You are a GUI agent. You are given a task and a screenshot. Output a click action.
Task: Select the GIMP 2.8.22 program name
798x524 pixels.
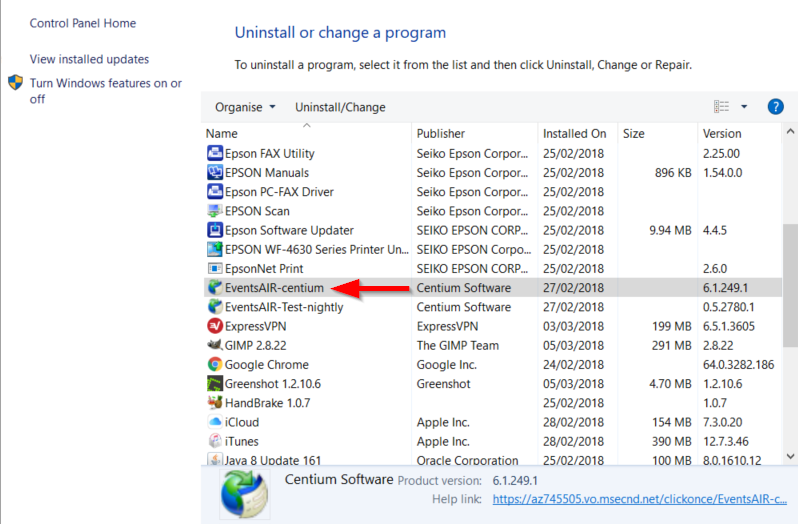(x=255, y=345)
